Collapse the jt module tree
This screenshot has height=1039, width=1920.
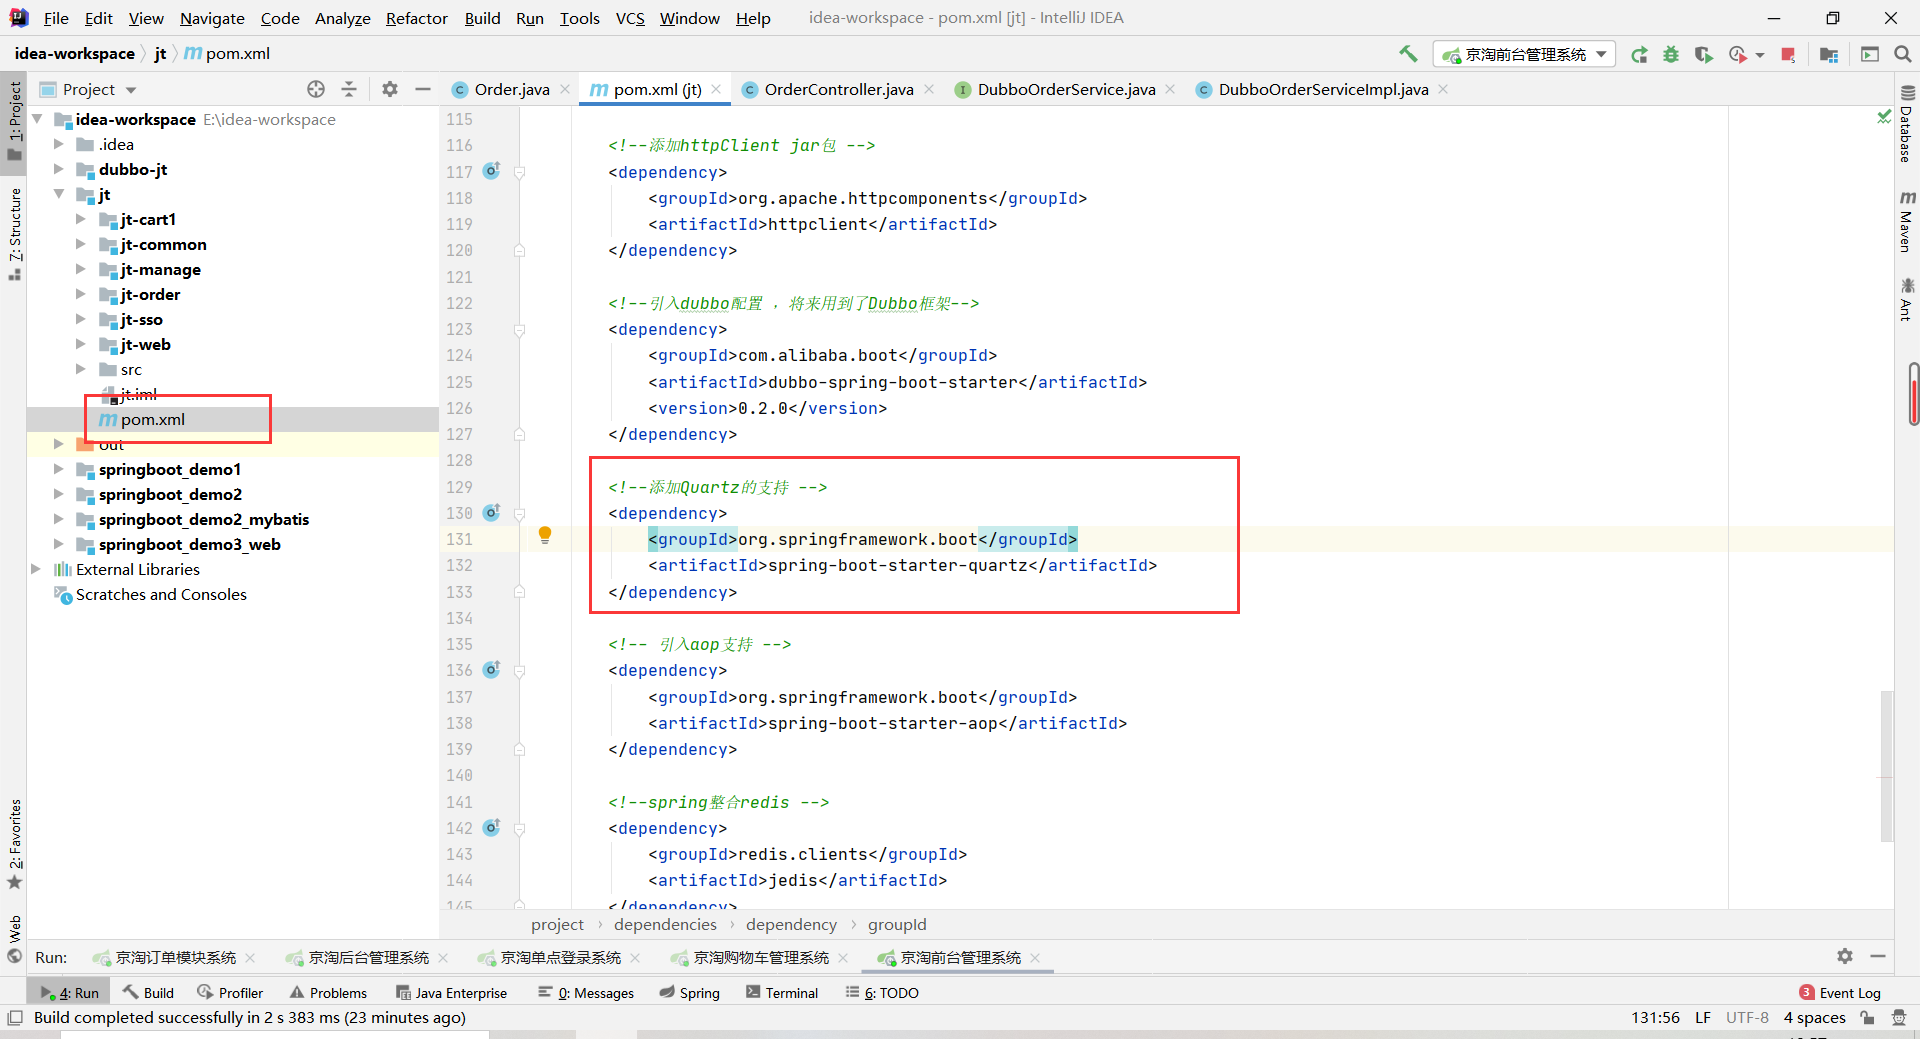pos(59,194)
